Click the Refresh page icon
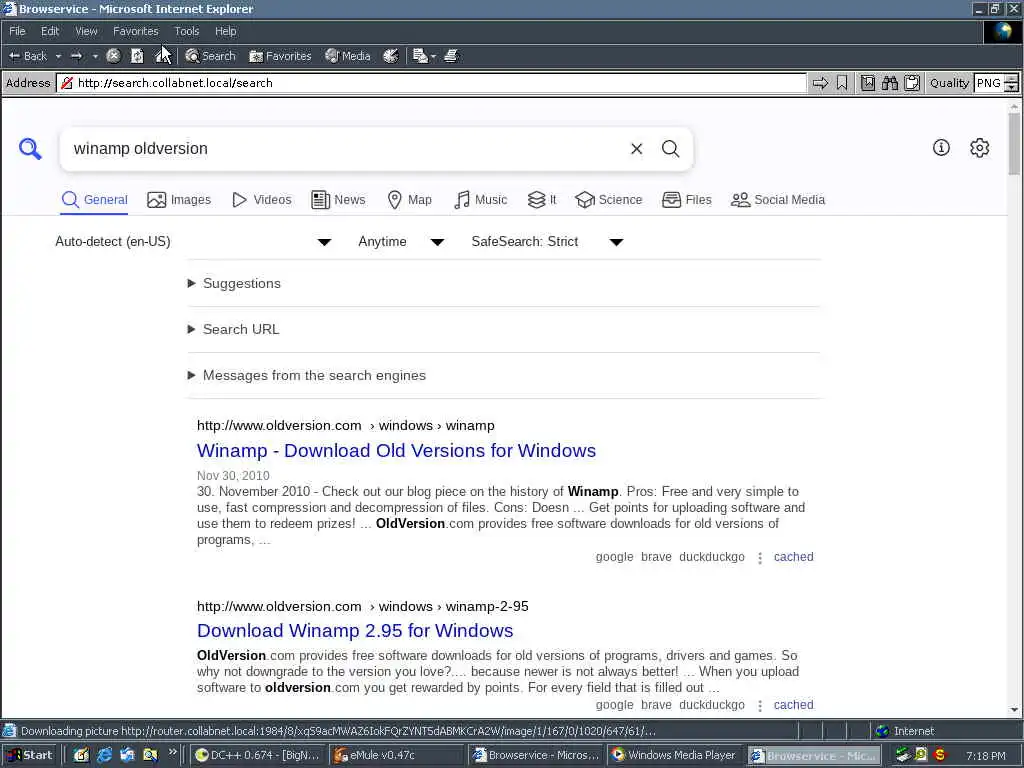Screen dimensions: 1024x768 [x=137, y=56]
